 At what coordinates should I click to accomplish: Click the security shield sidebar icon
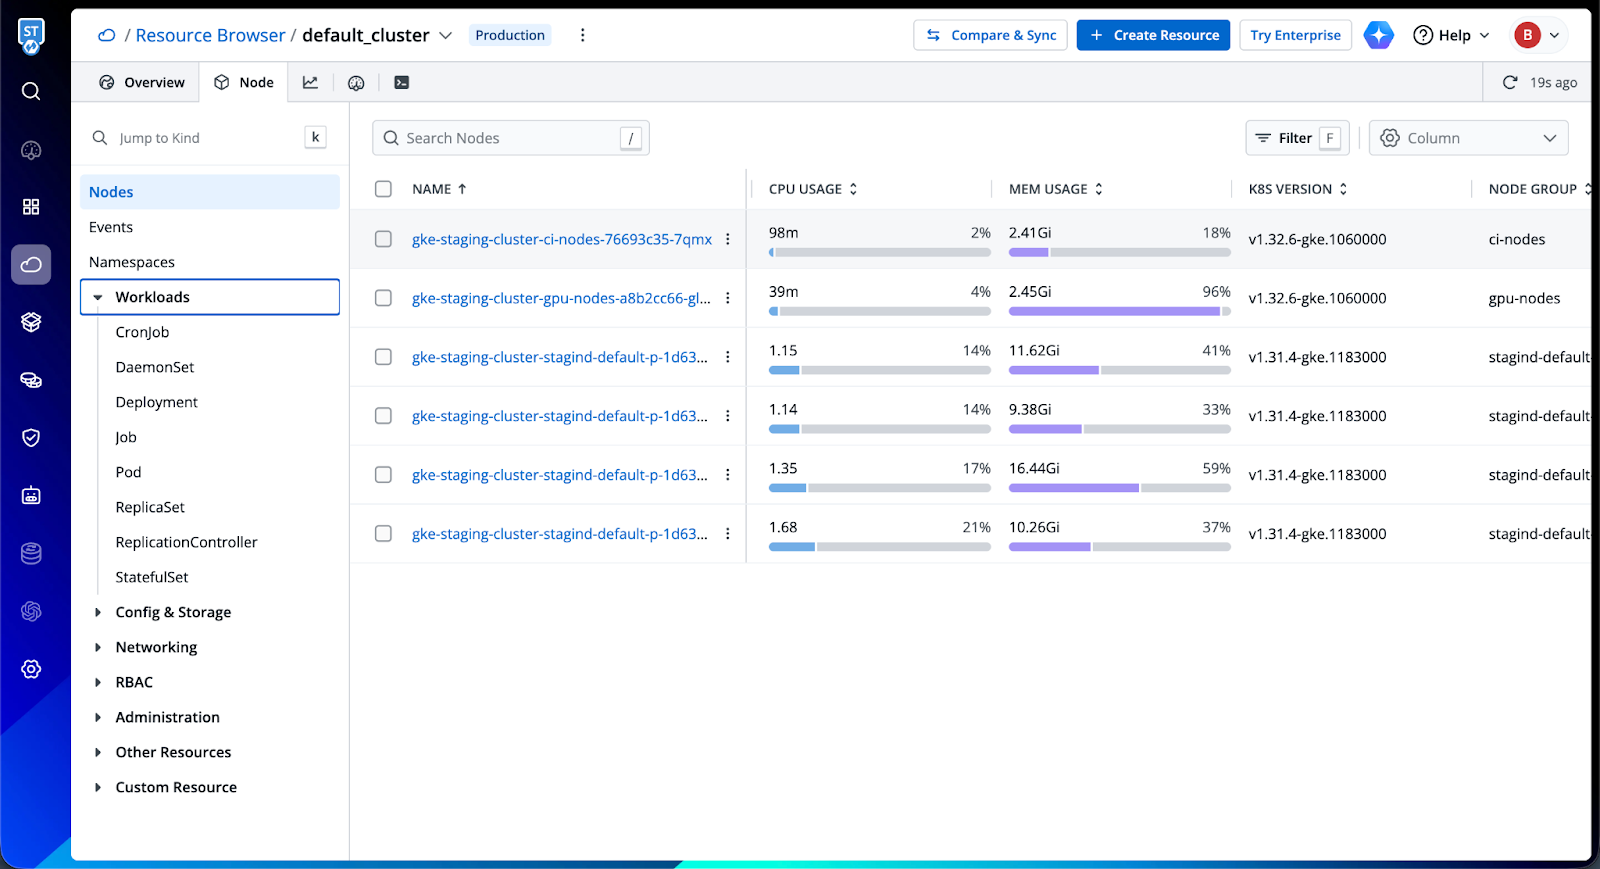pos(31,438)
